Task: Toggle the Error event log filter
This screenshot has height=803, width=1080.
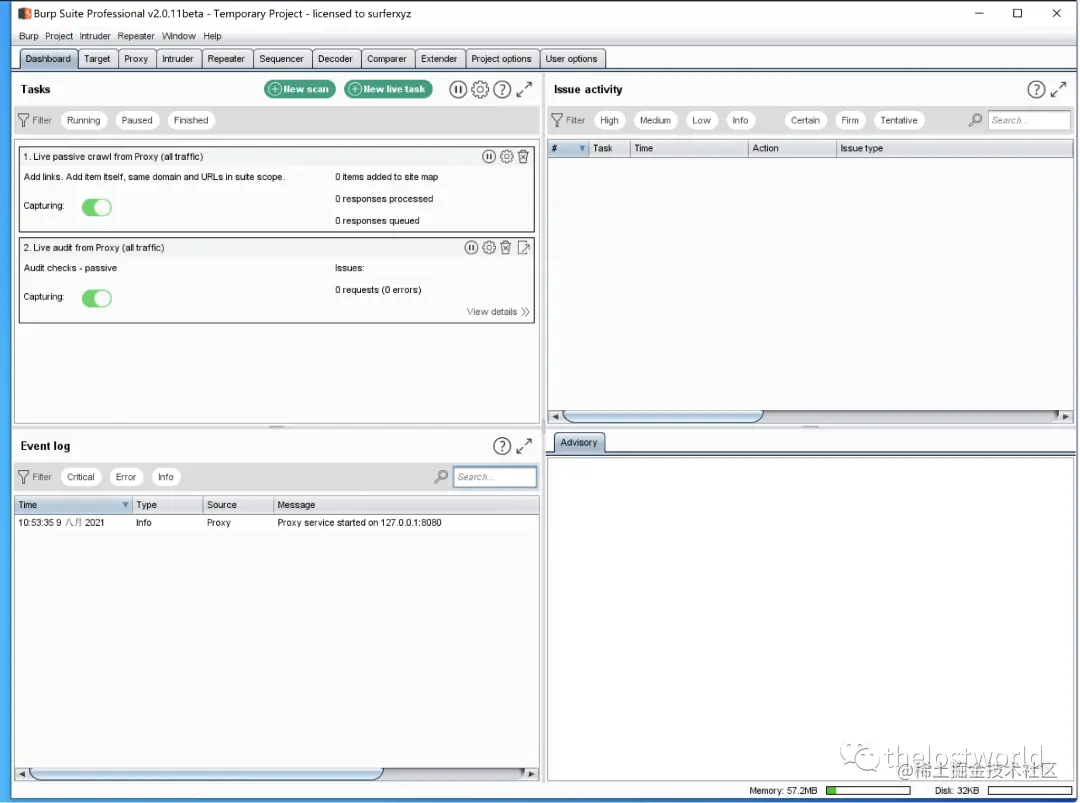Action: [x=125, y=477]
